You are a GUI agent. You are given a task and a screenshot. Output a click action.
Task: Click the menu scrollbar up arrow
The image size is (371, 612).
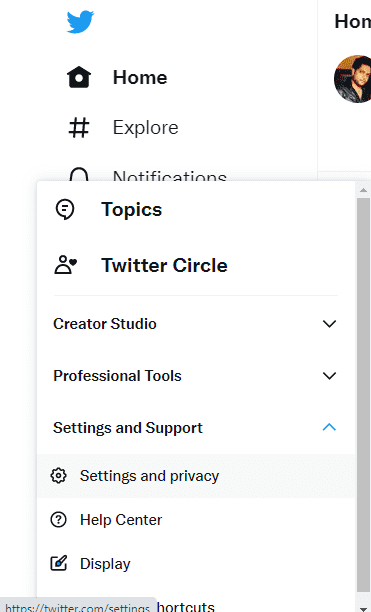click(363, 190)
